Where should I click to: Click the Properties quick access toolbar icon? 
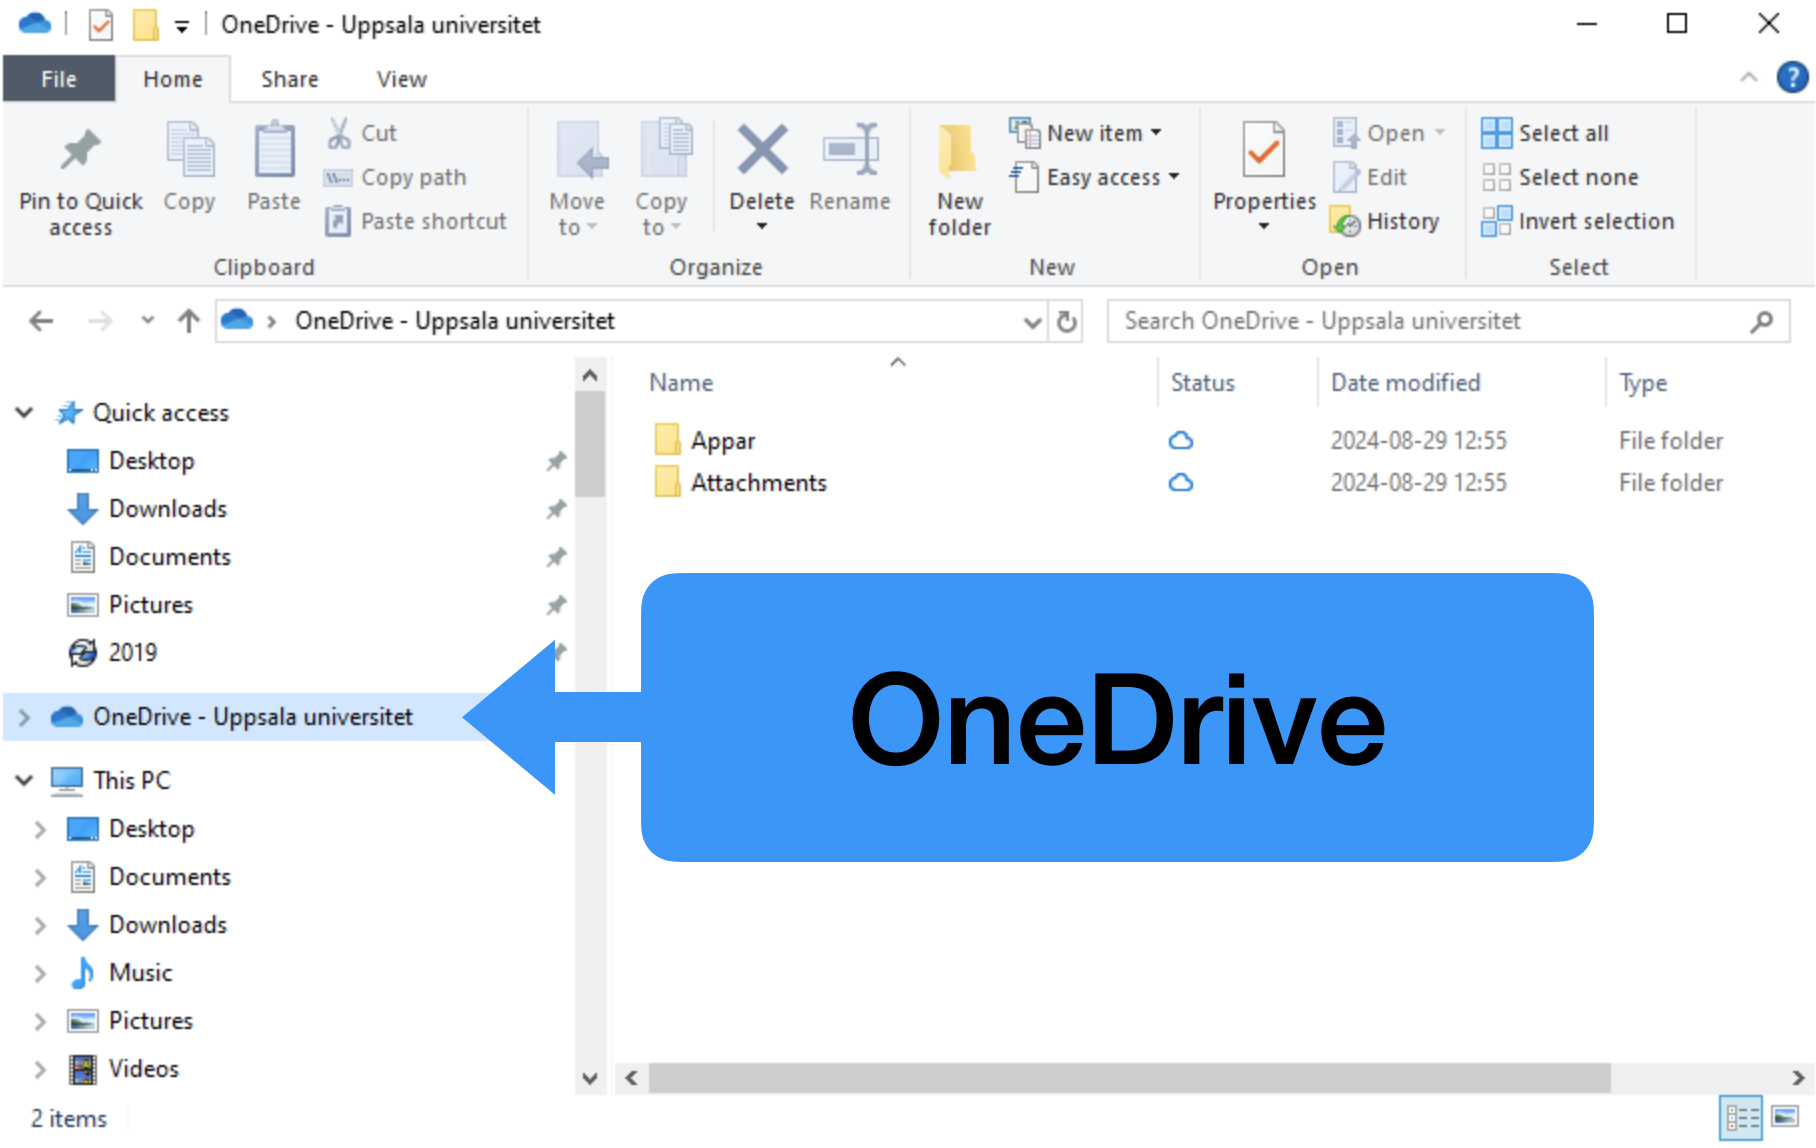pyautogui.click(x=101, y=24)
